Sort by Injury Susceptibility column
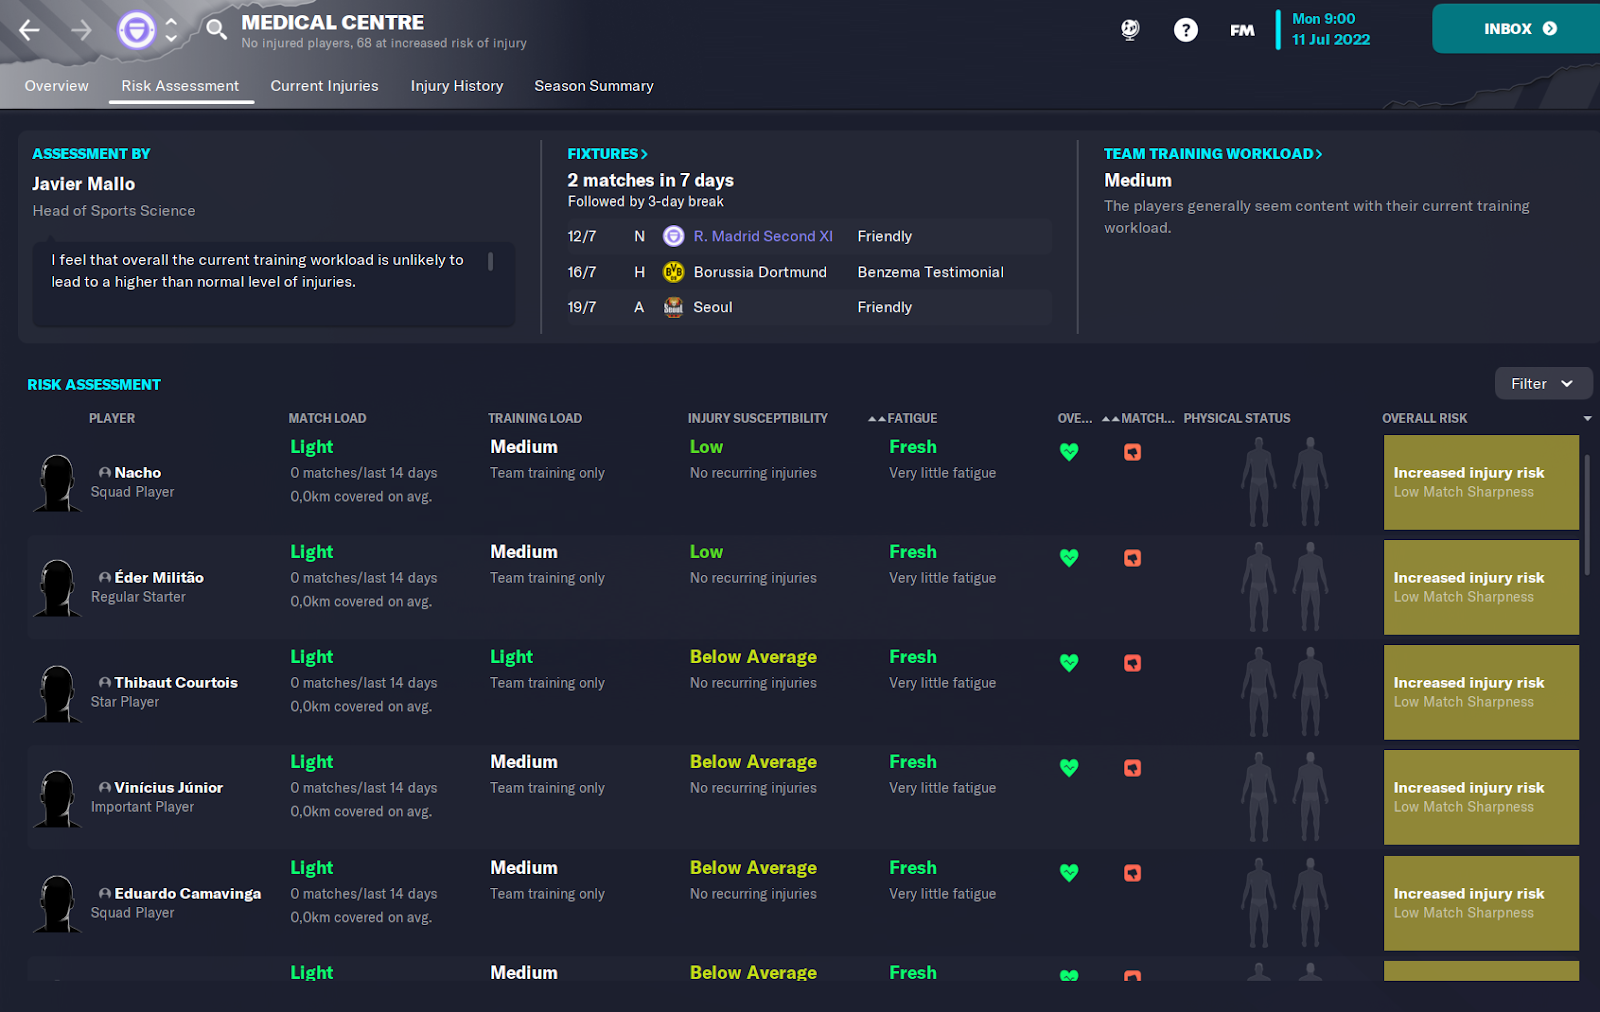 pyautogui.click(x=758, y=418)
